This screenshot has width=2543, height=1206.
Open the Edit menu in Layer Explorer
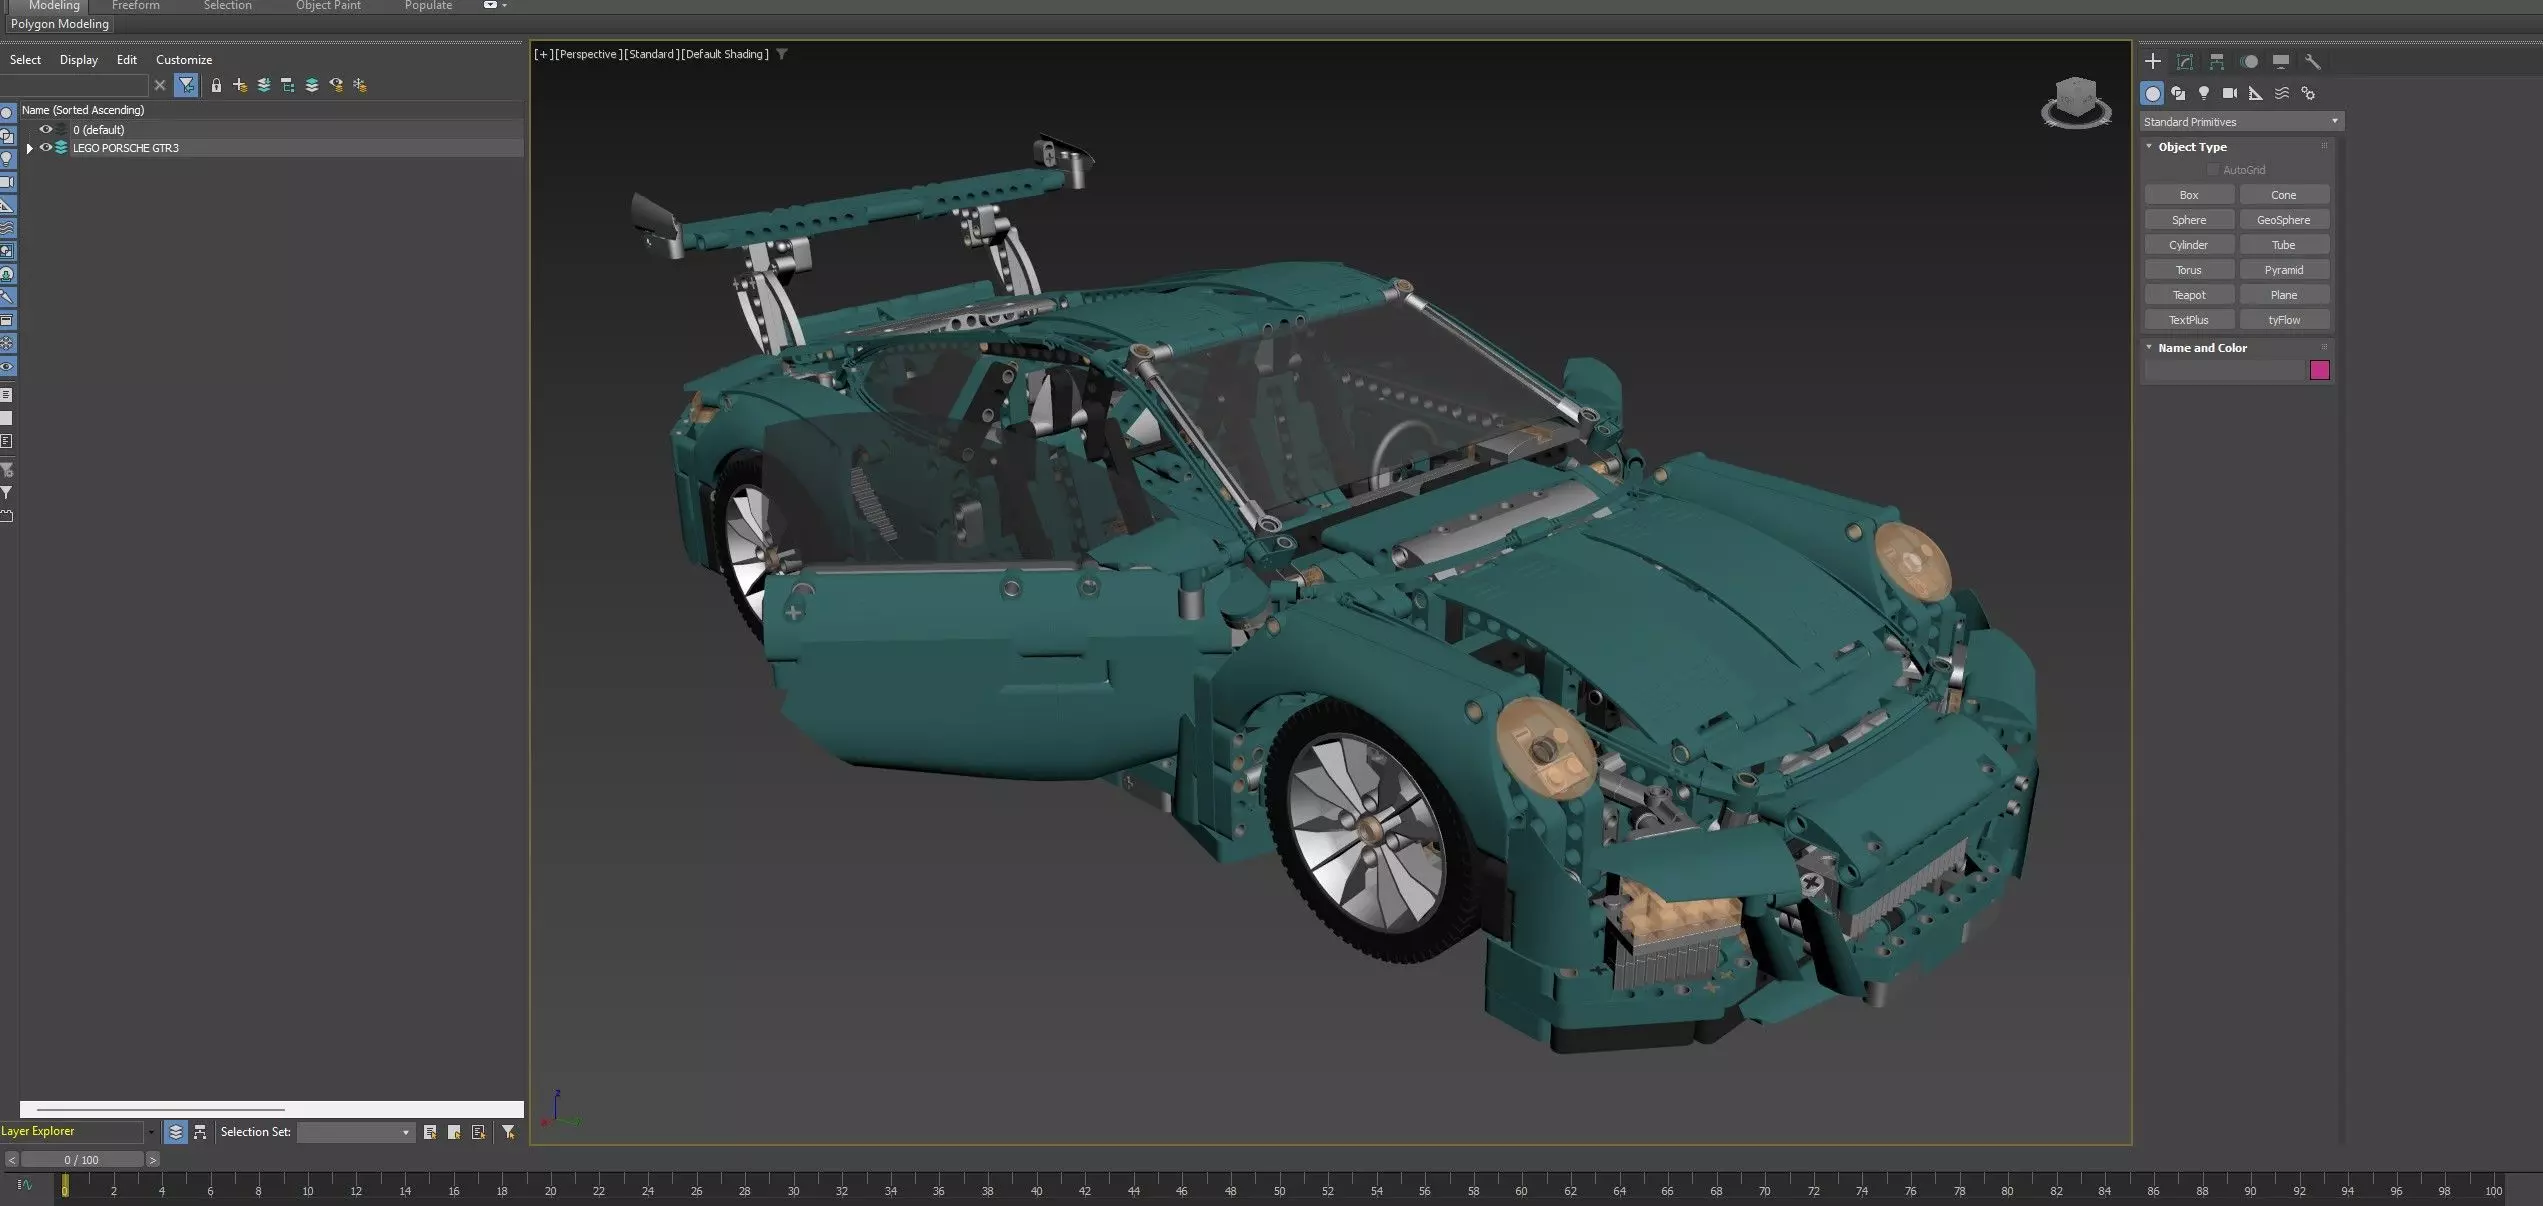127,60
